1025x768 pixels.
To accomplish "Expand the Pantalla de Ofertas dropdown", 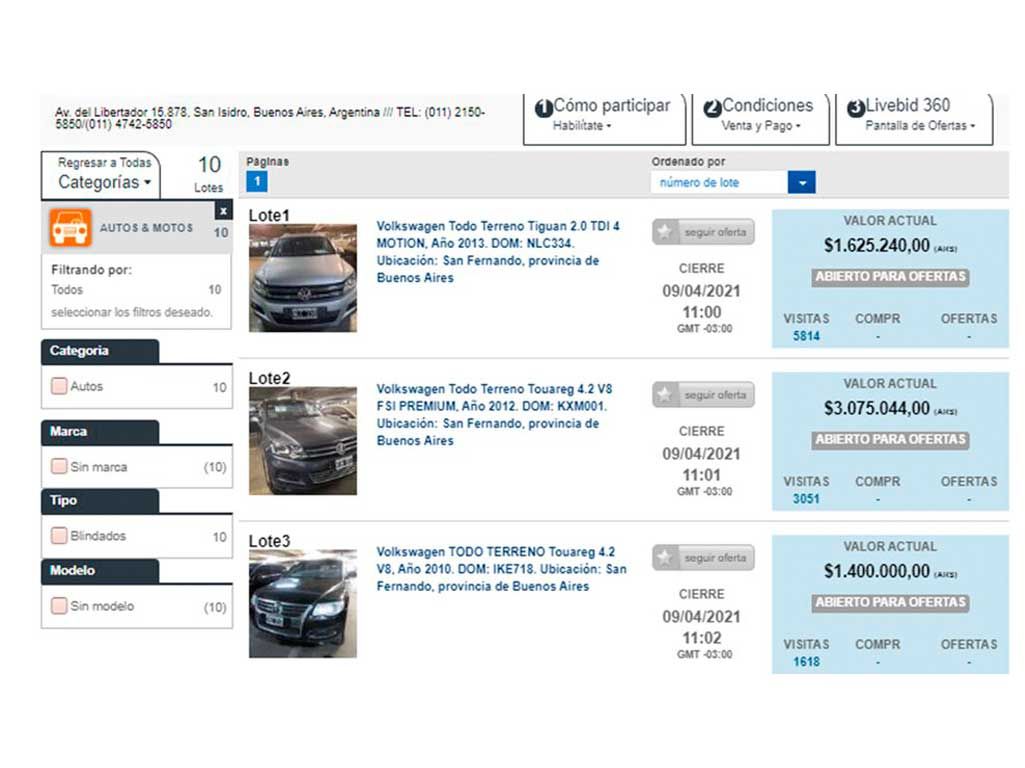I will tap(920, 125).
